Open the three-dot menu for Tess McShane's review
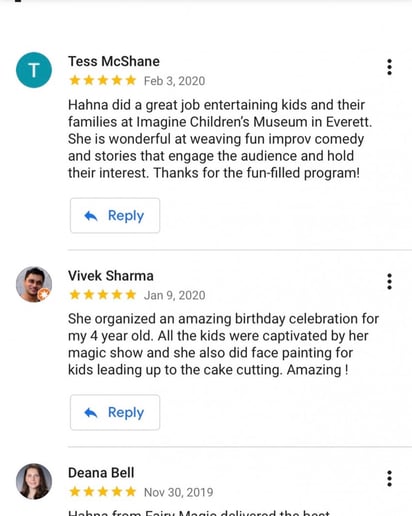Image resolution: width=412 pixels, height=516 pixels. (389, 67)
